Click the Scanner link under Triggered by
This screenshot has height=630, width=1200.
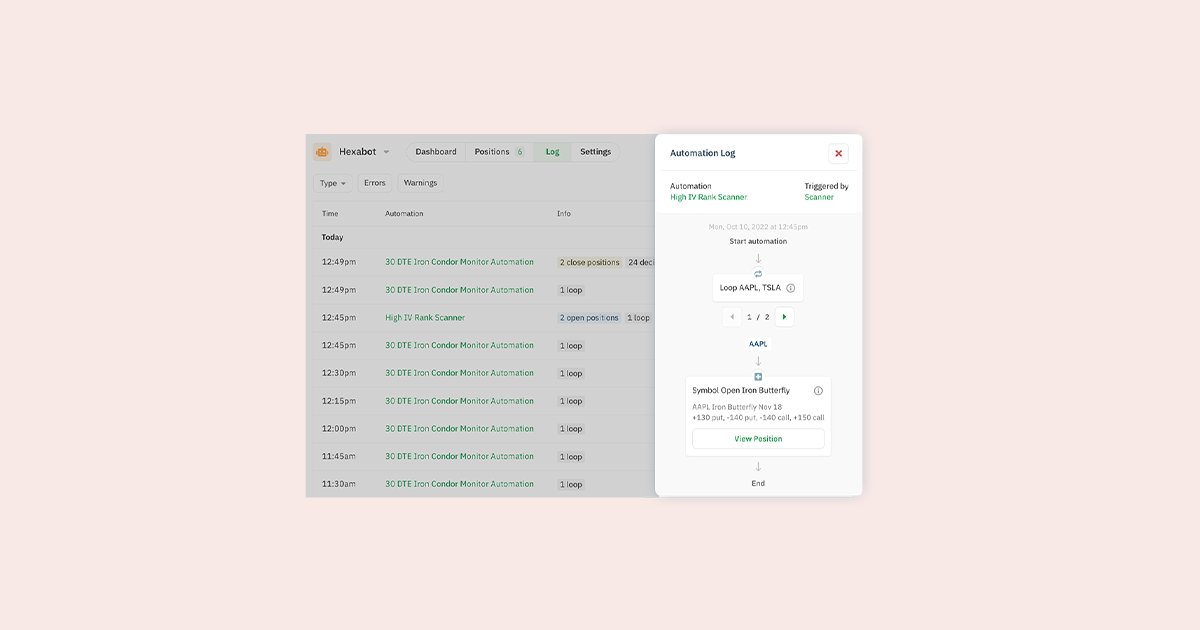[x=818, y=197]
